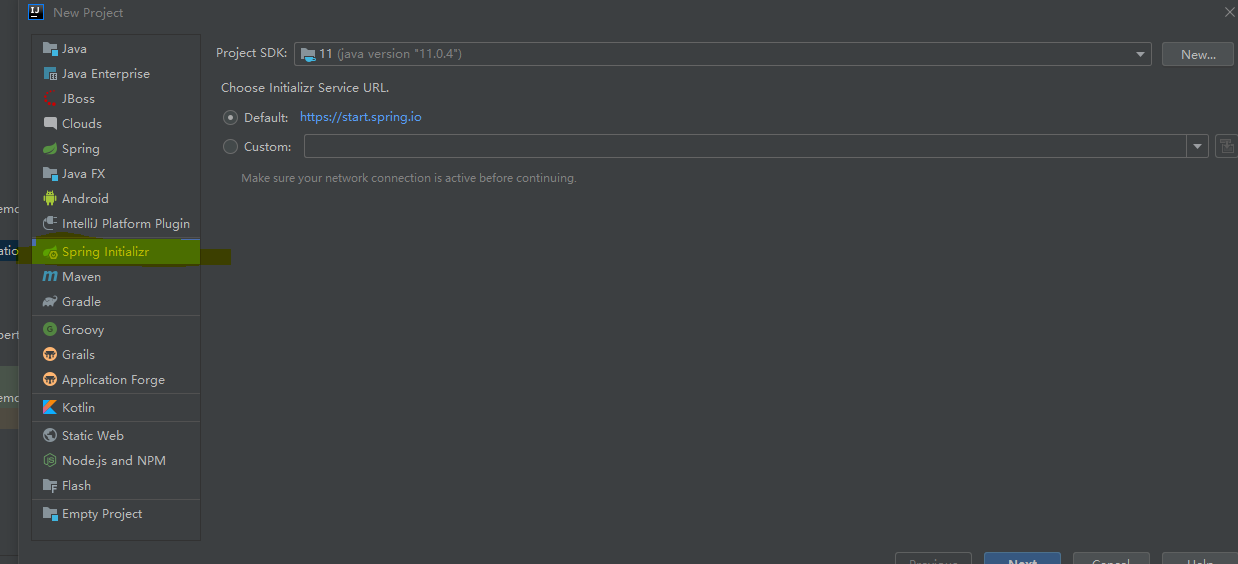Click the Android robot icon

tap(50, 199)
